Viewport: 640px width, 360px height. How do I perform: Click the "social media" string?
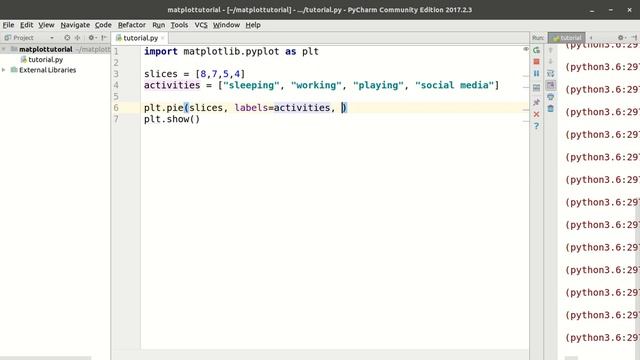click(x=454, y=85)
